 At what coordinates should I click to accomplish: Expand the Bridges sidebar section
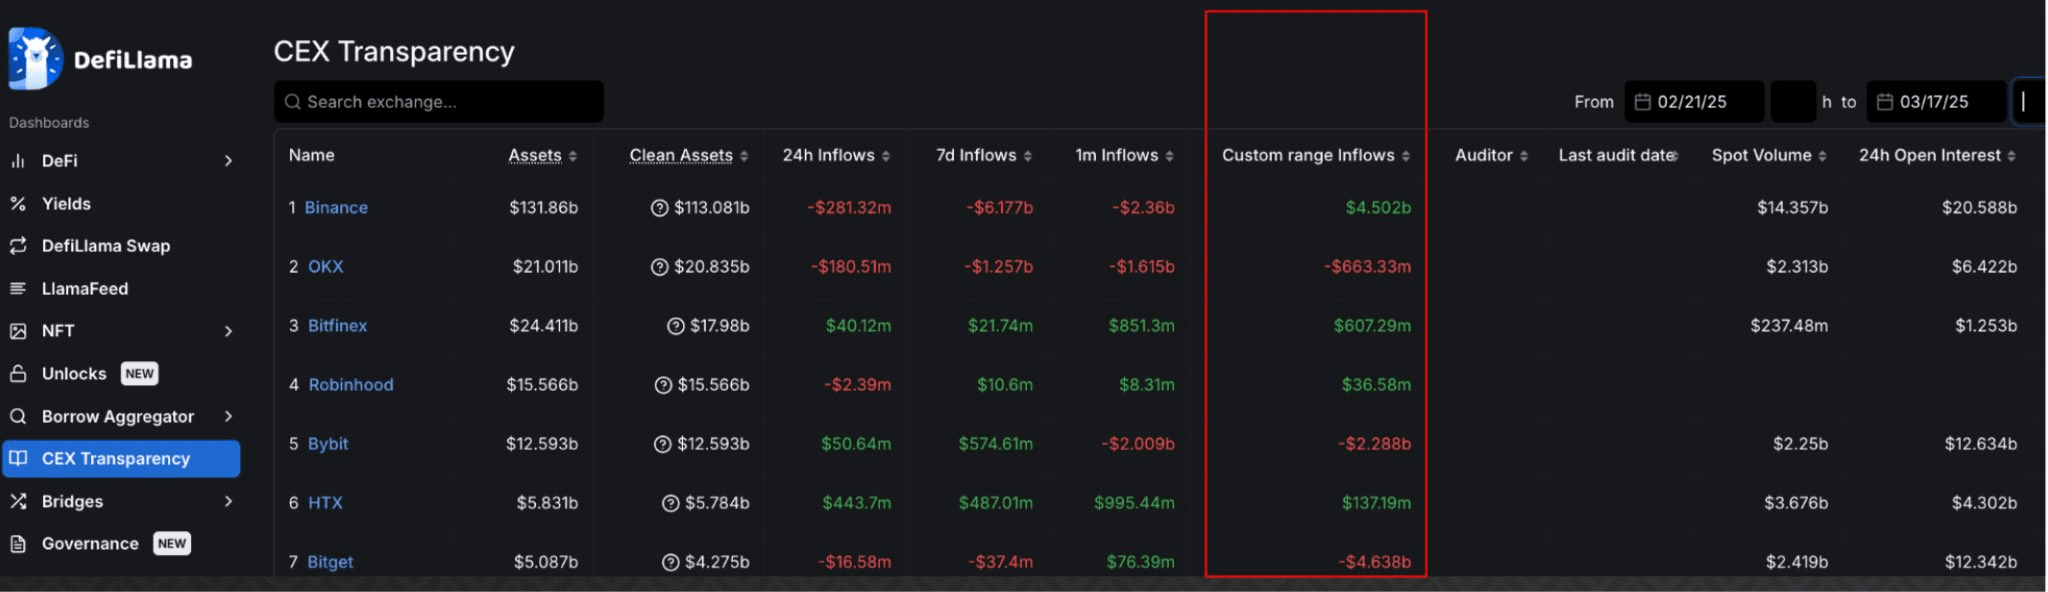pos(229,502)
